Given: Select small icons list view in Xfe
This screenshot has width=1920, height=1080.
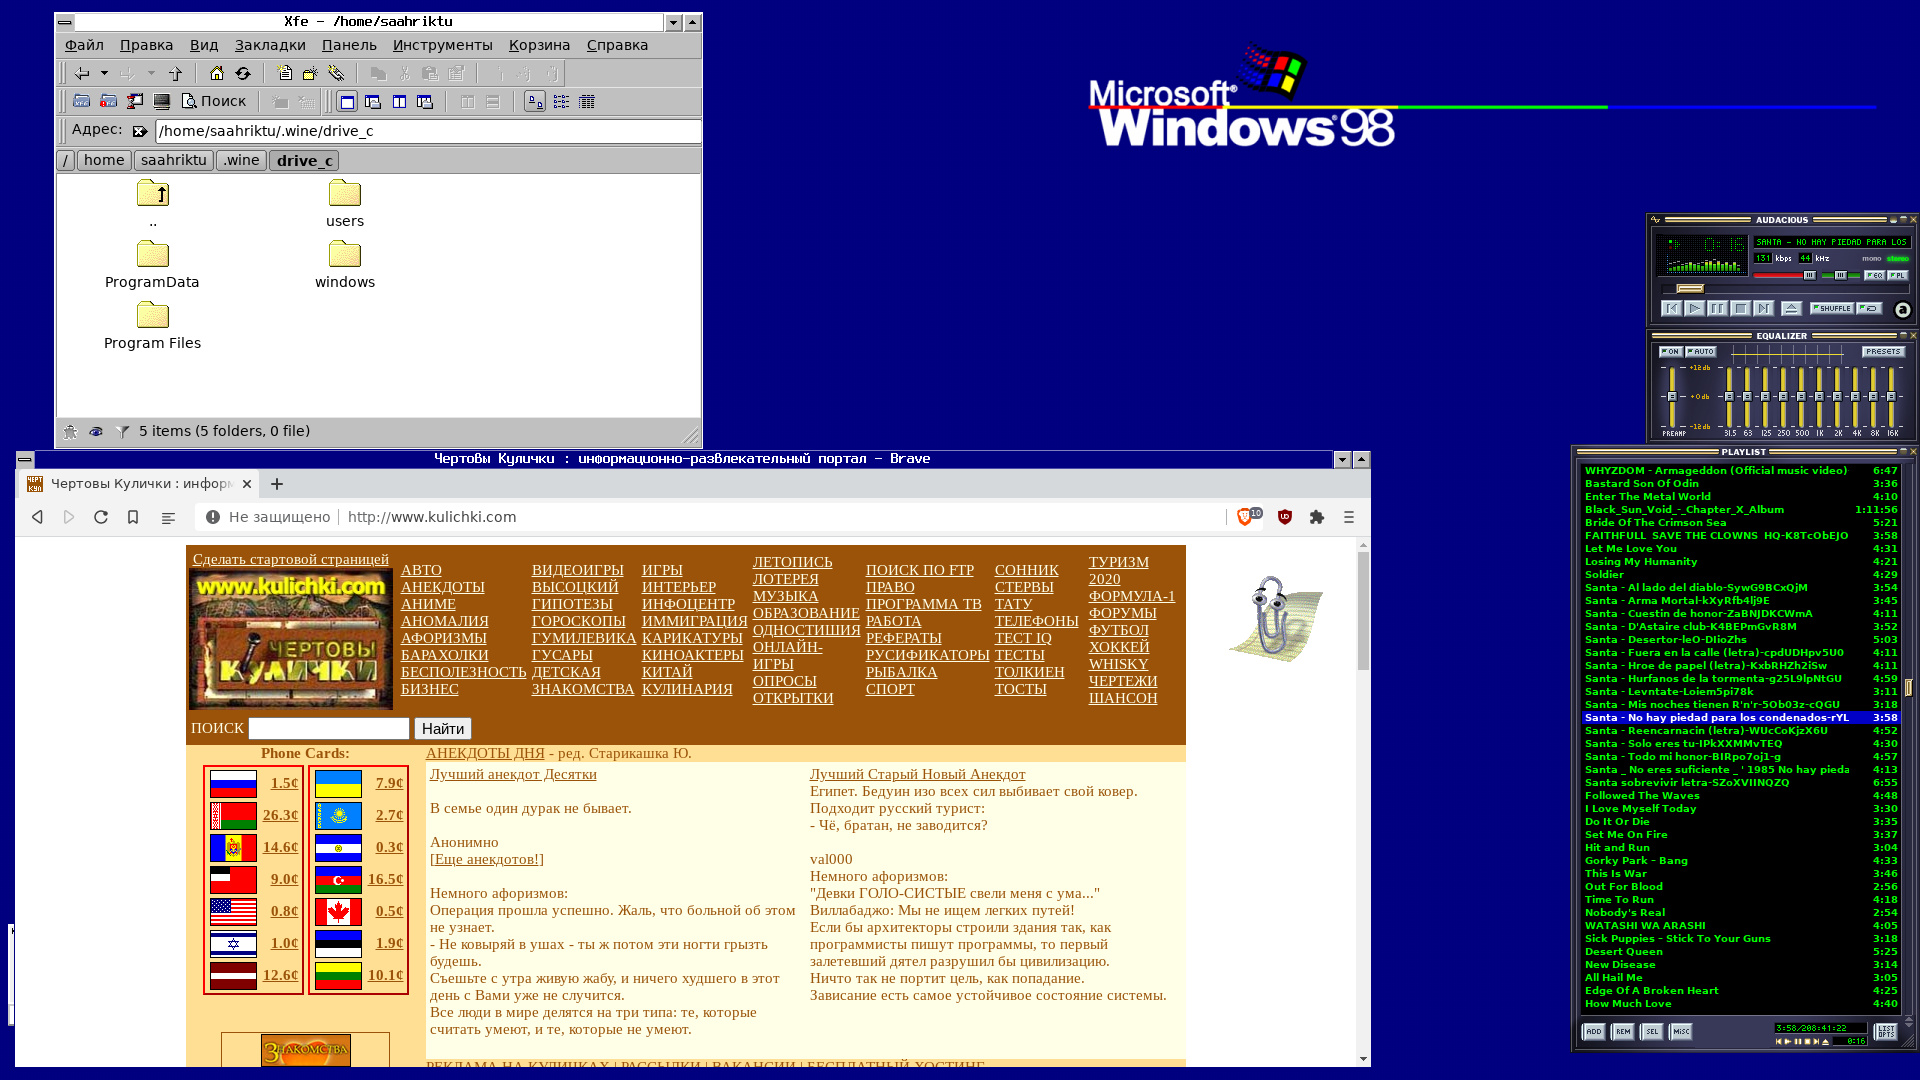Looking at the screenshot, I should (x=561, y=101).
